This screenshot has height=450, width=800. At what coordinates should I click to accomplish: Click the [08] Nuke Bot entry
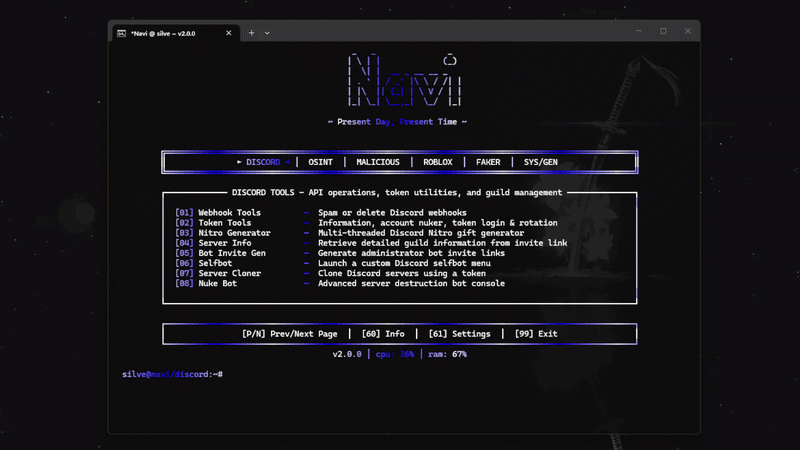click(206, 283)
